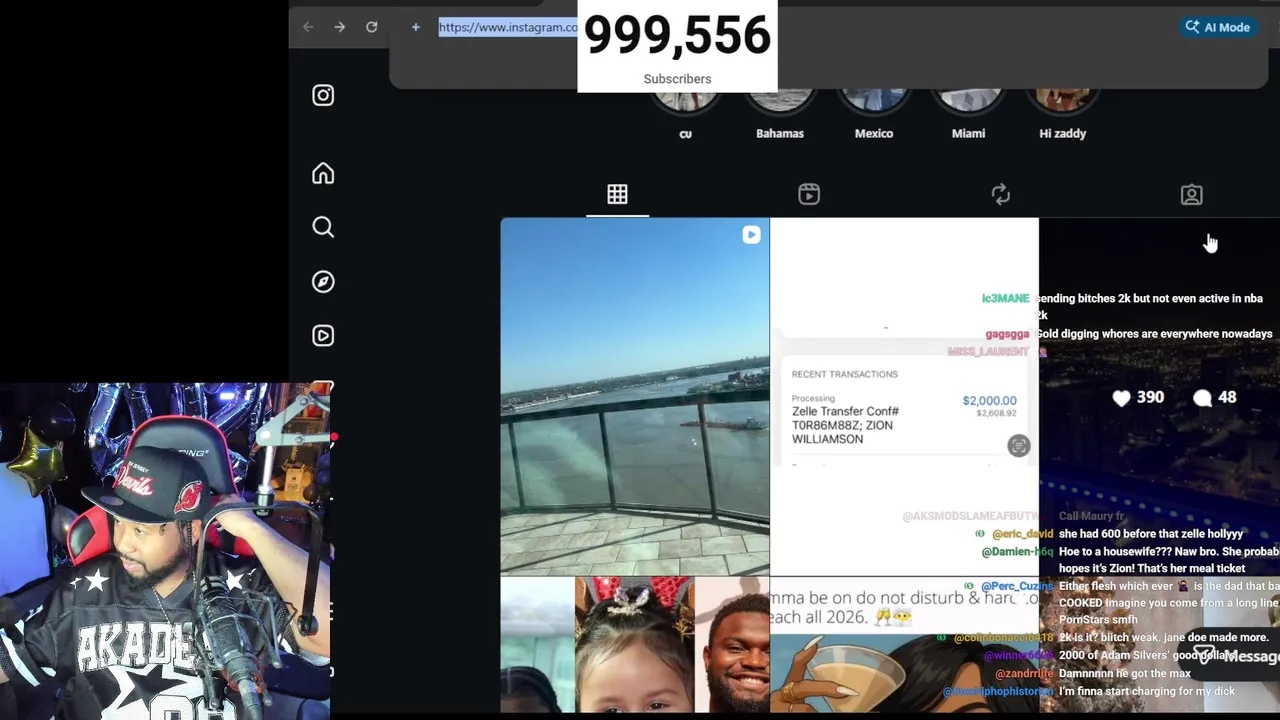Click the Instagram logo in the sidebar
1280x720 pixels.
323,95
